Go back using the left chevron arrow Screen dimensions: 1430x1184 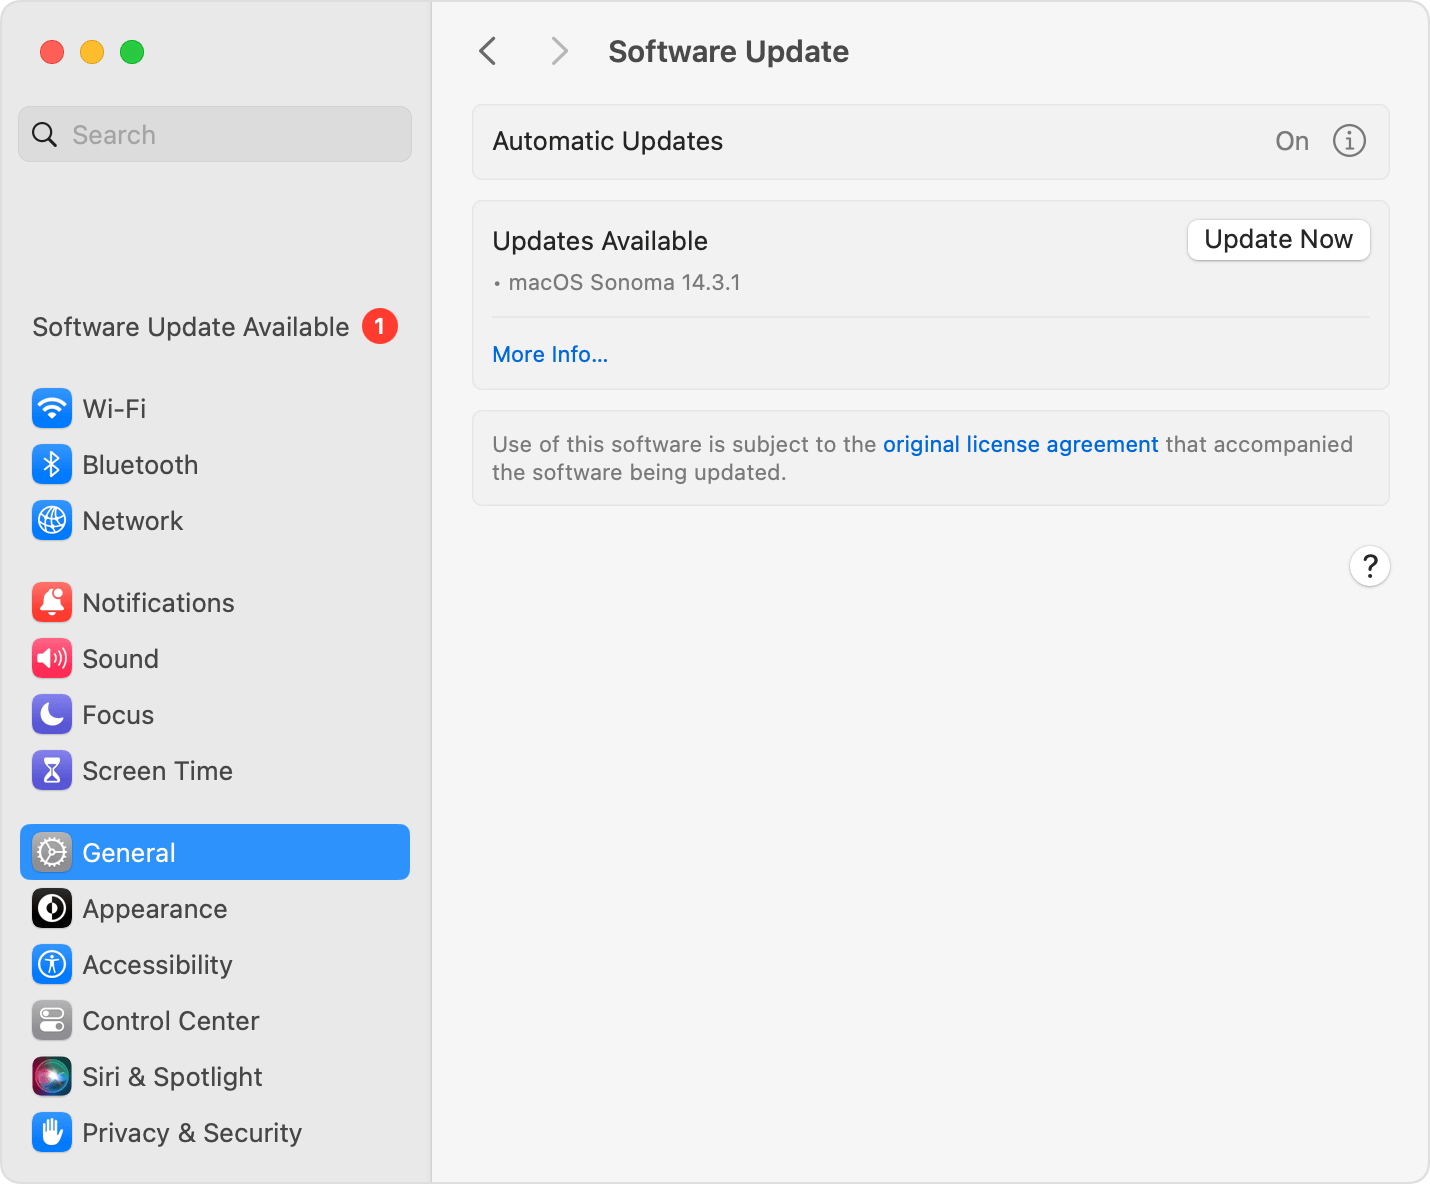(x=487, y=51)
